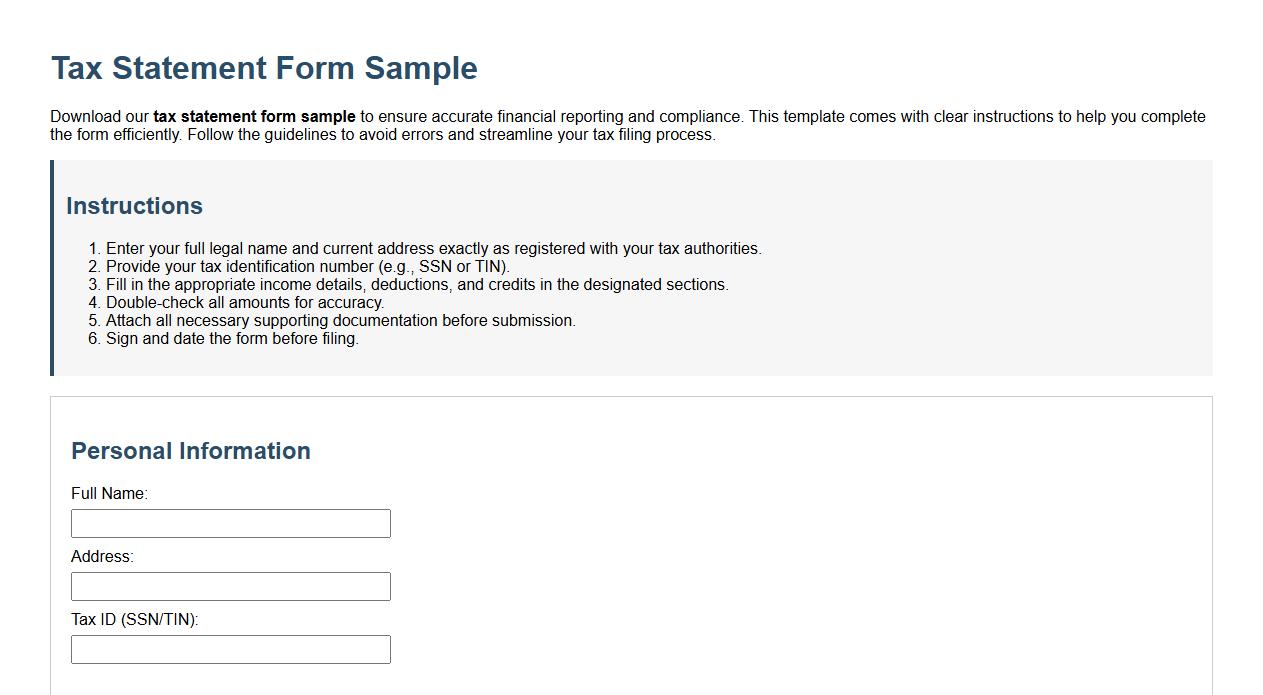
Task: Click the Tax ID (SSN/TIN) input field
Action: coord(230,649)
